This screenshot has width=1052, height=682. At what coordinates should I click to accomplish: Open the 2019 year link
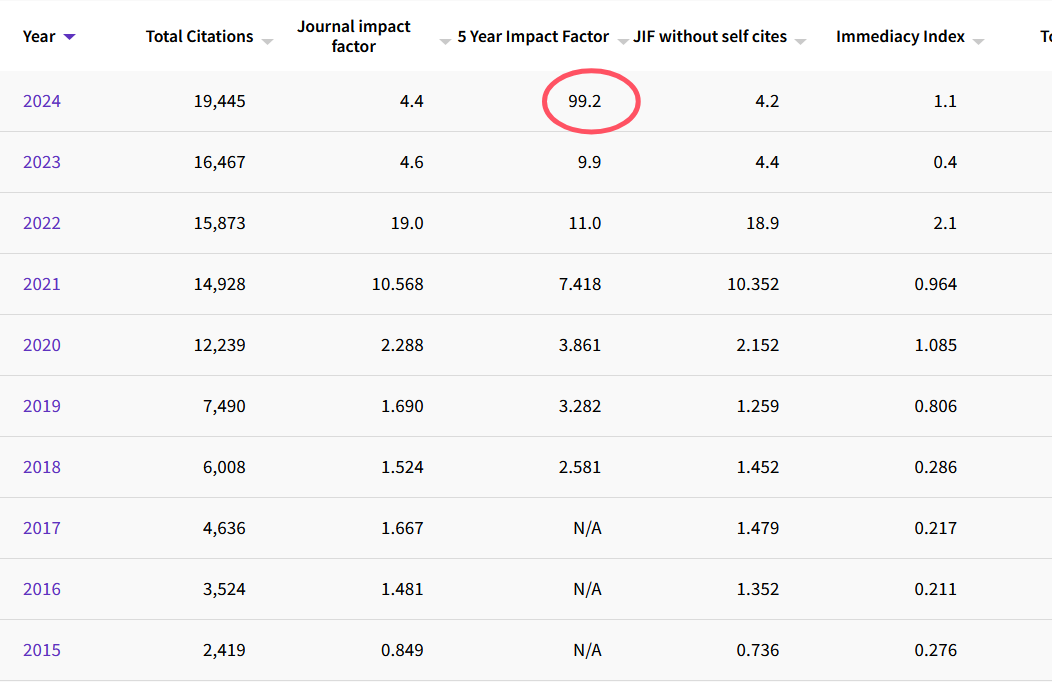point(42,406)
